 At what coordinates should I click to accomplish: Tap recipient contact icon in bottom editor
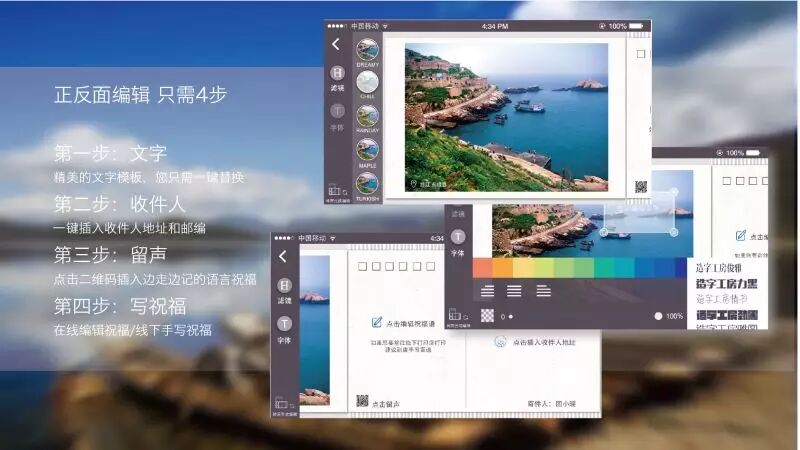(500, 341)
